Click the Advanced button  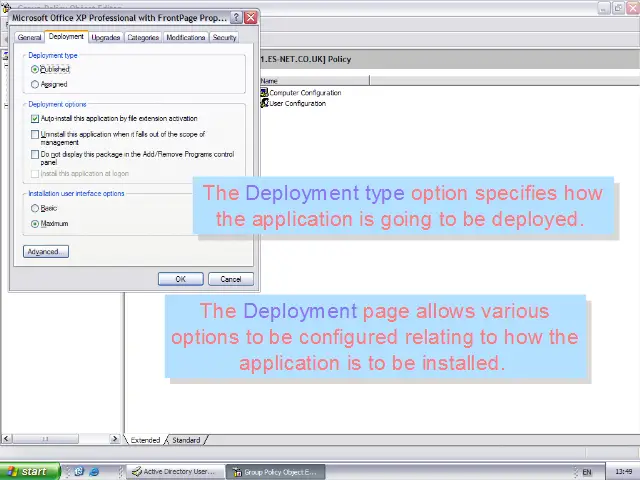pyautogui.click(x=46, y=251)
